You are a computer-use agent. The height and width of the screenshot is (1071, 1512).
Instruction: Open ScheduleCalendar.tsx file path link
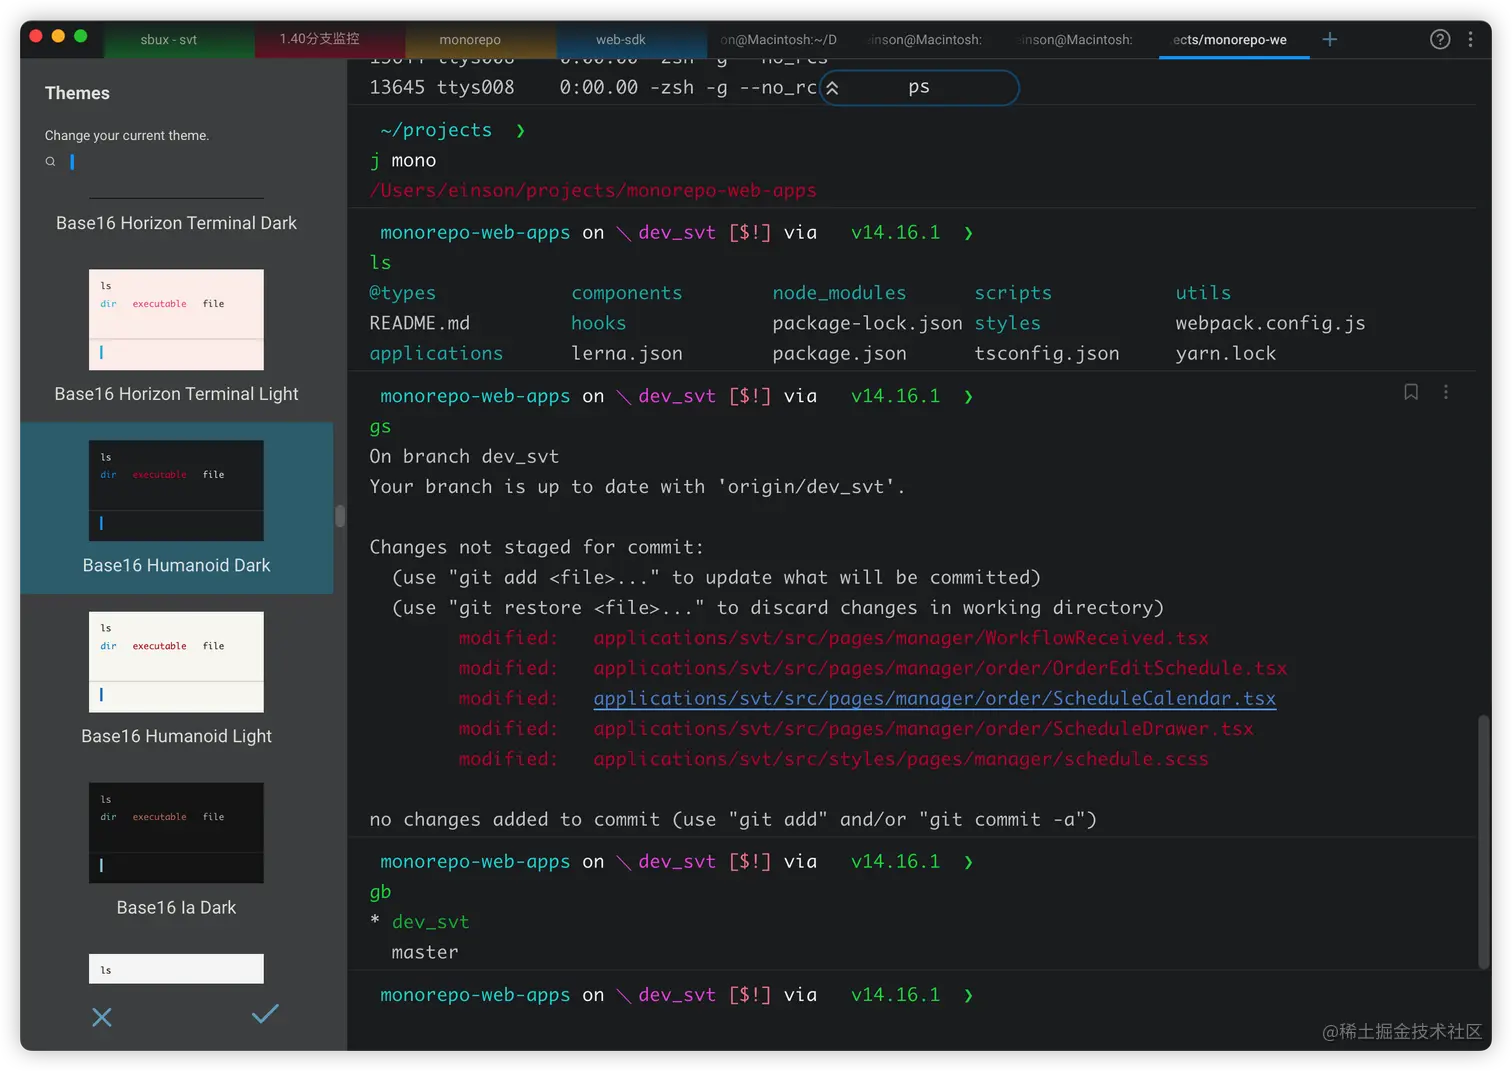point(934,698)
